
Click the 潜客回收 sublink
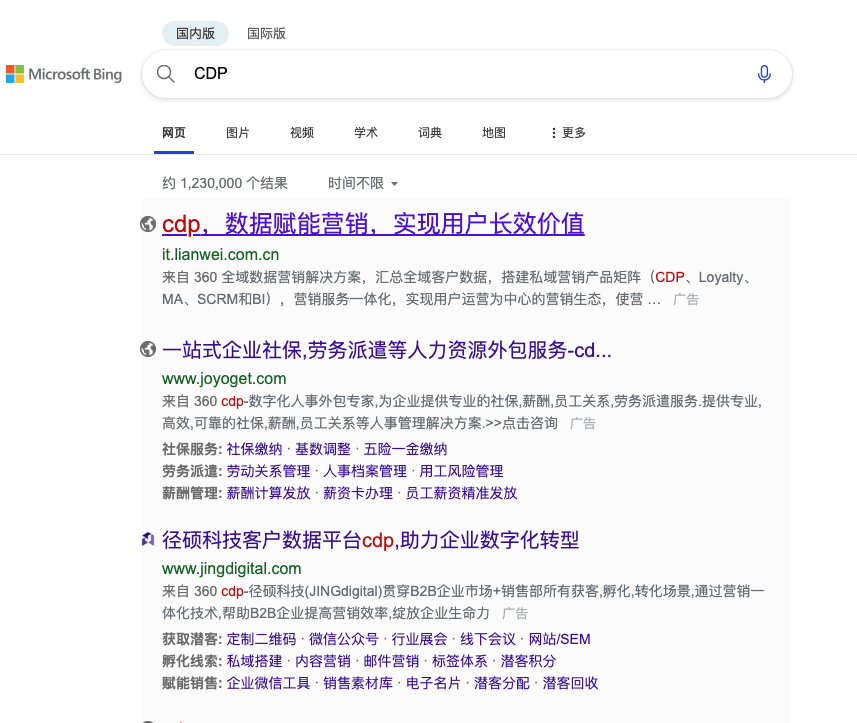click(x=570, y=683)
